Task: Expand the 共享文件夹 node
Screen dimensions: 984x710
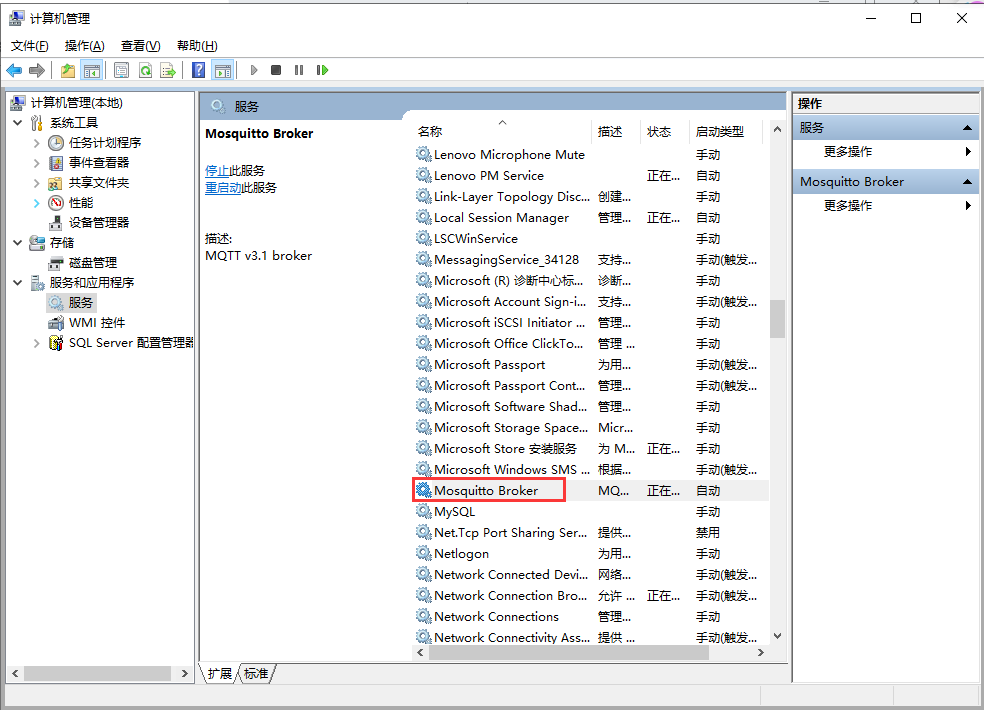Action: point(36,183)
